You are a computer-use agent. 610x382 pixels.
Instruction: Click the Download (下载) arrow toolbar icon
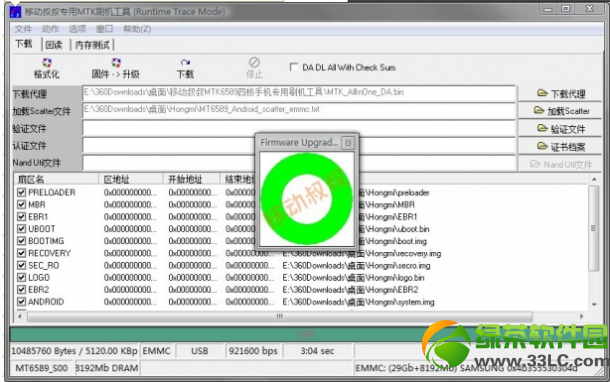(185, 63)
